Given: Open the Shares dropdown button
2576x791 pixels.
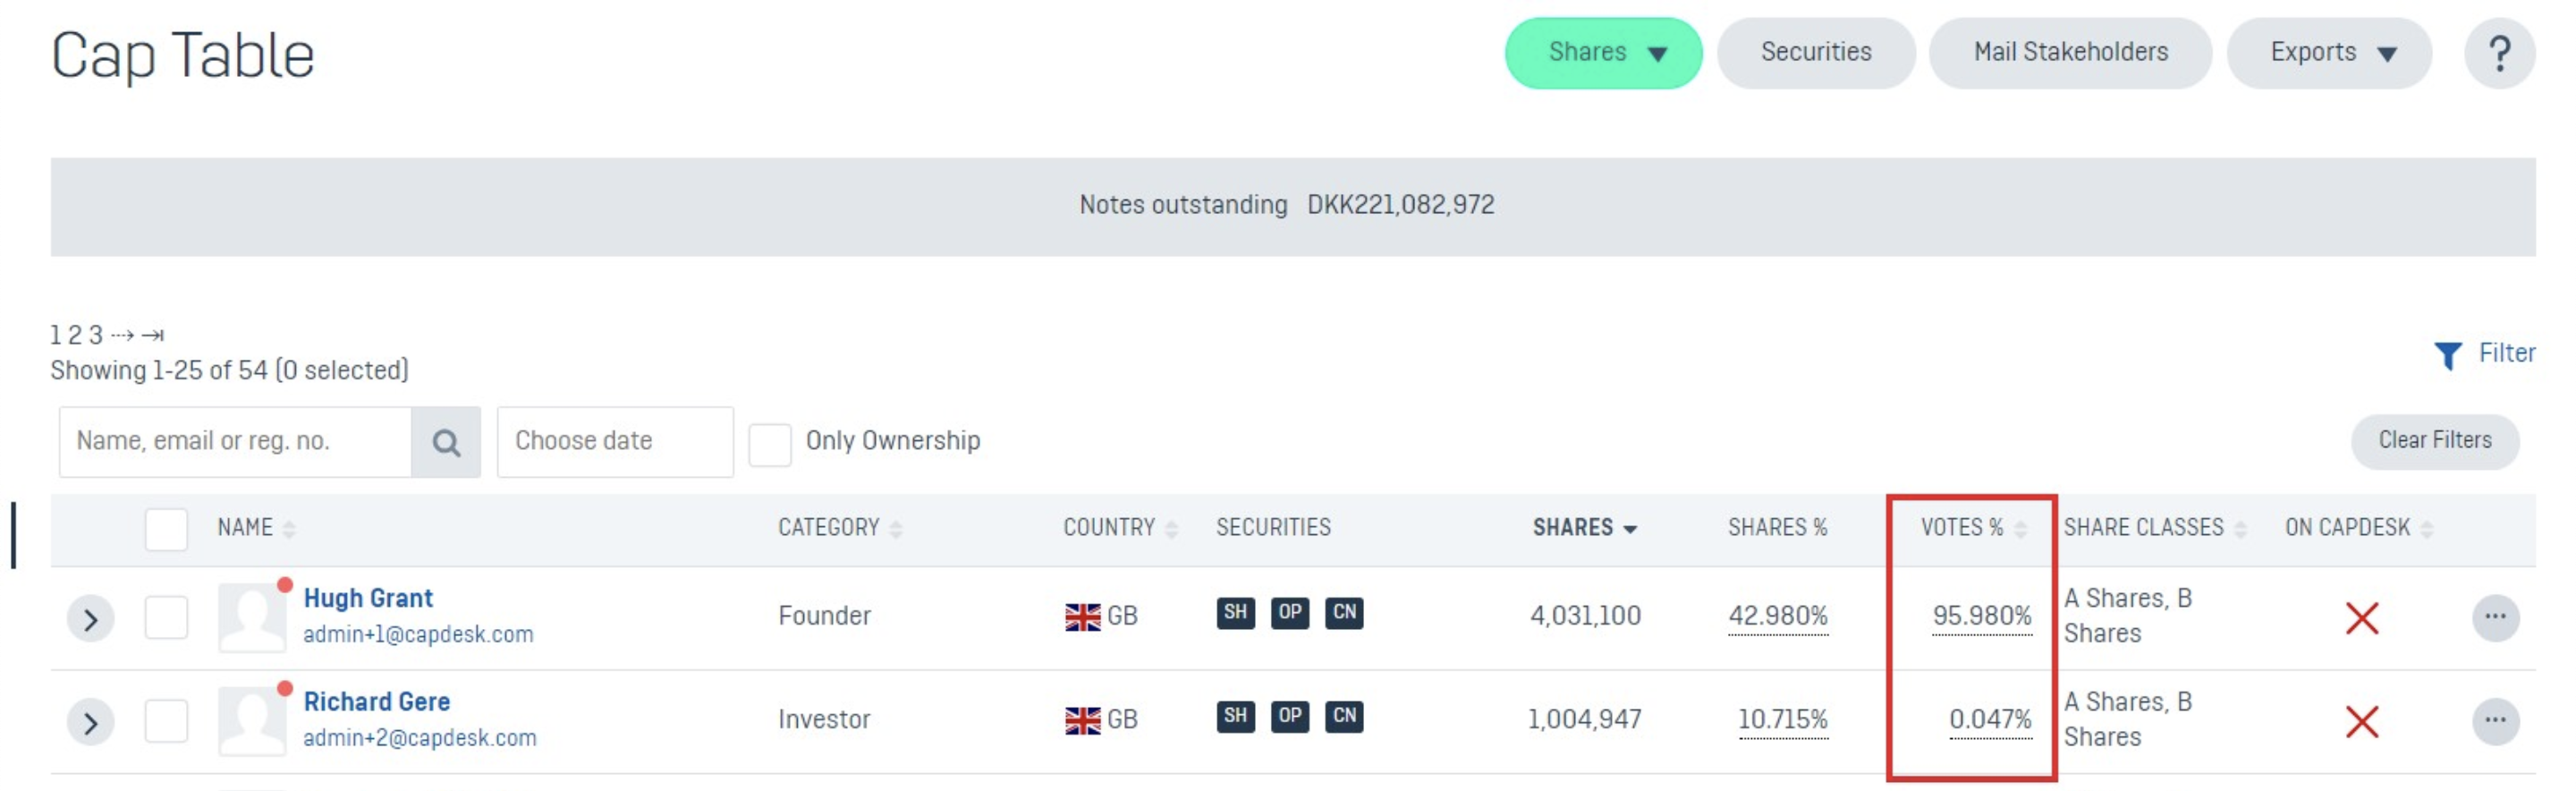Looking at the screenshot, I should click(x=1602, y=53).
